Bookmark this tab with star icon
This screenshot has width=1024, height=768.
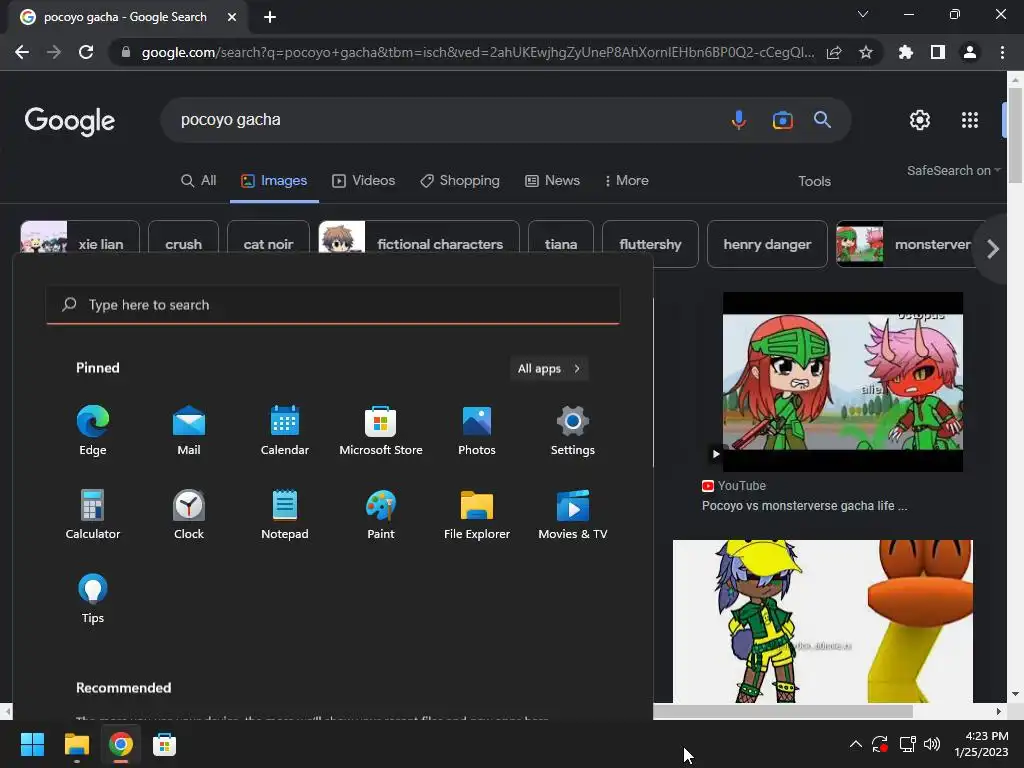[x=866, y=52]
